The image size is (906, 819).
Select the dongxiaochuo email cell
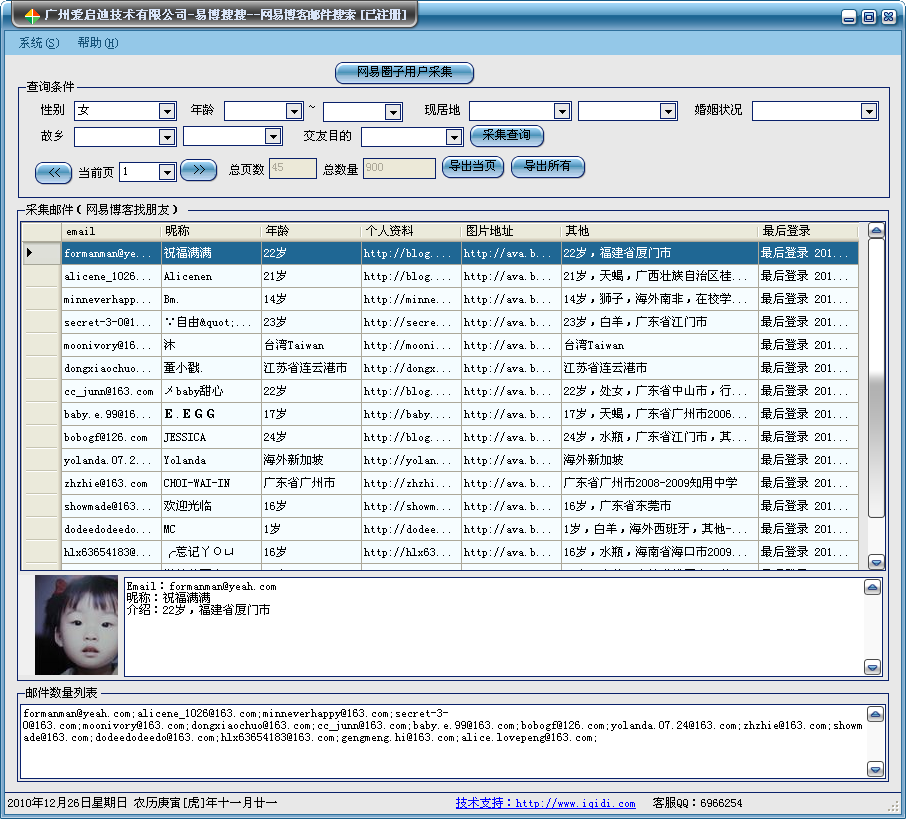point(111,368)
